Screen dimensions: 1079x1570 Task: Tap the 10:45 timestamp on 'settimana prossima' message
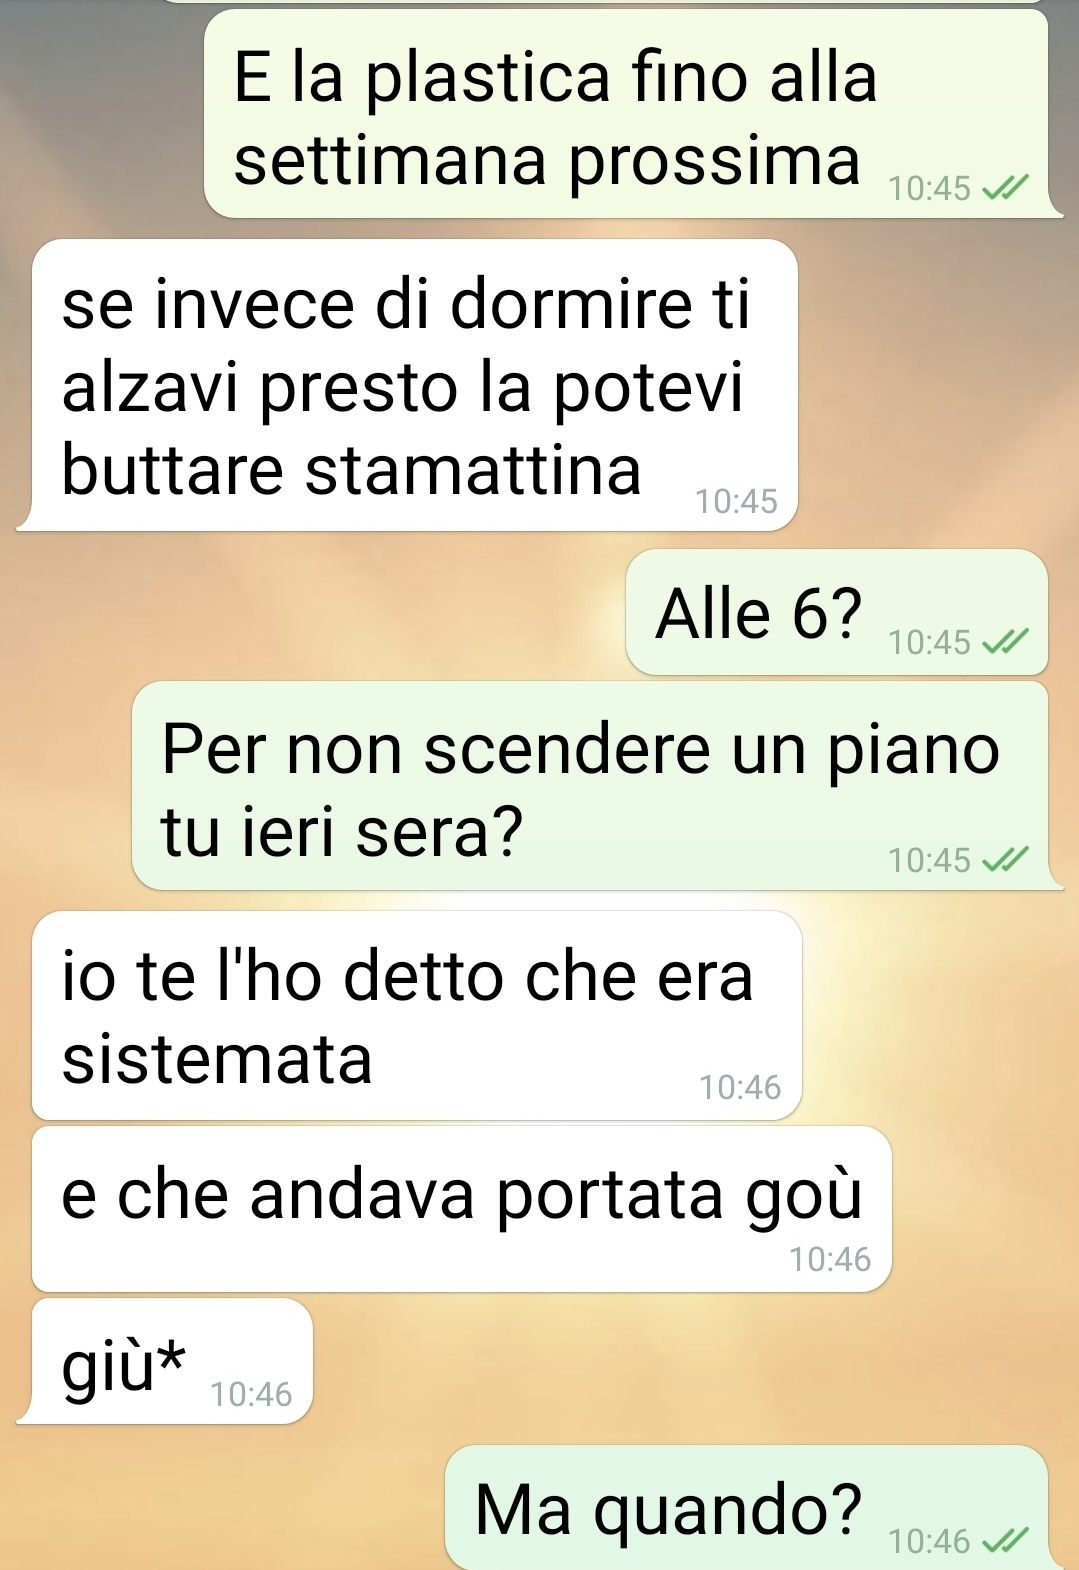coord(929,187)
